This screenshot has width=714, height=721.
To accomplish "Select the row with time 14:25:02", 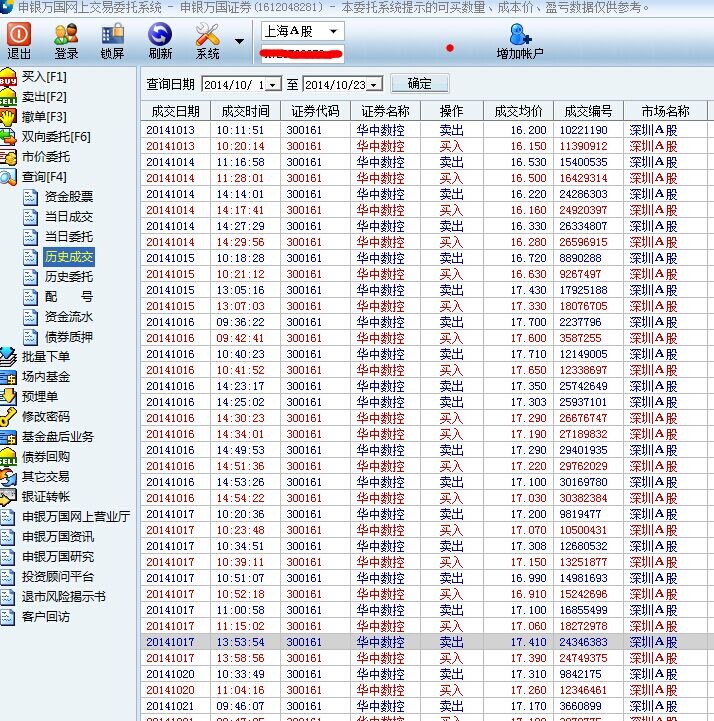I will 427,403.
